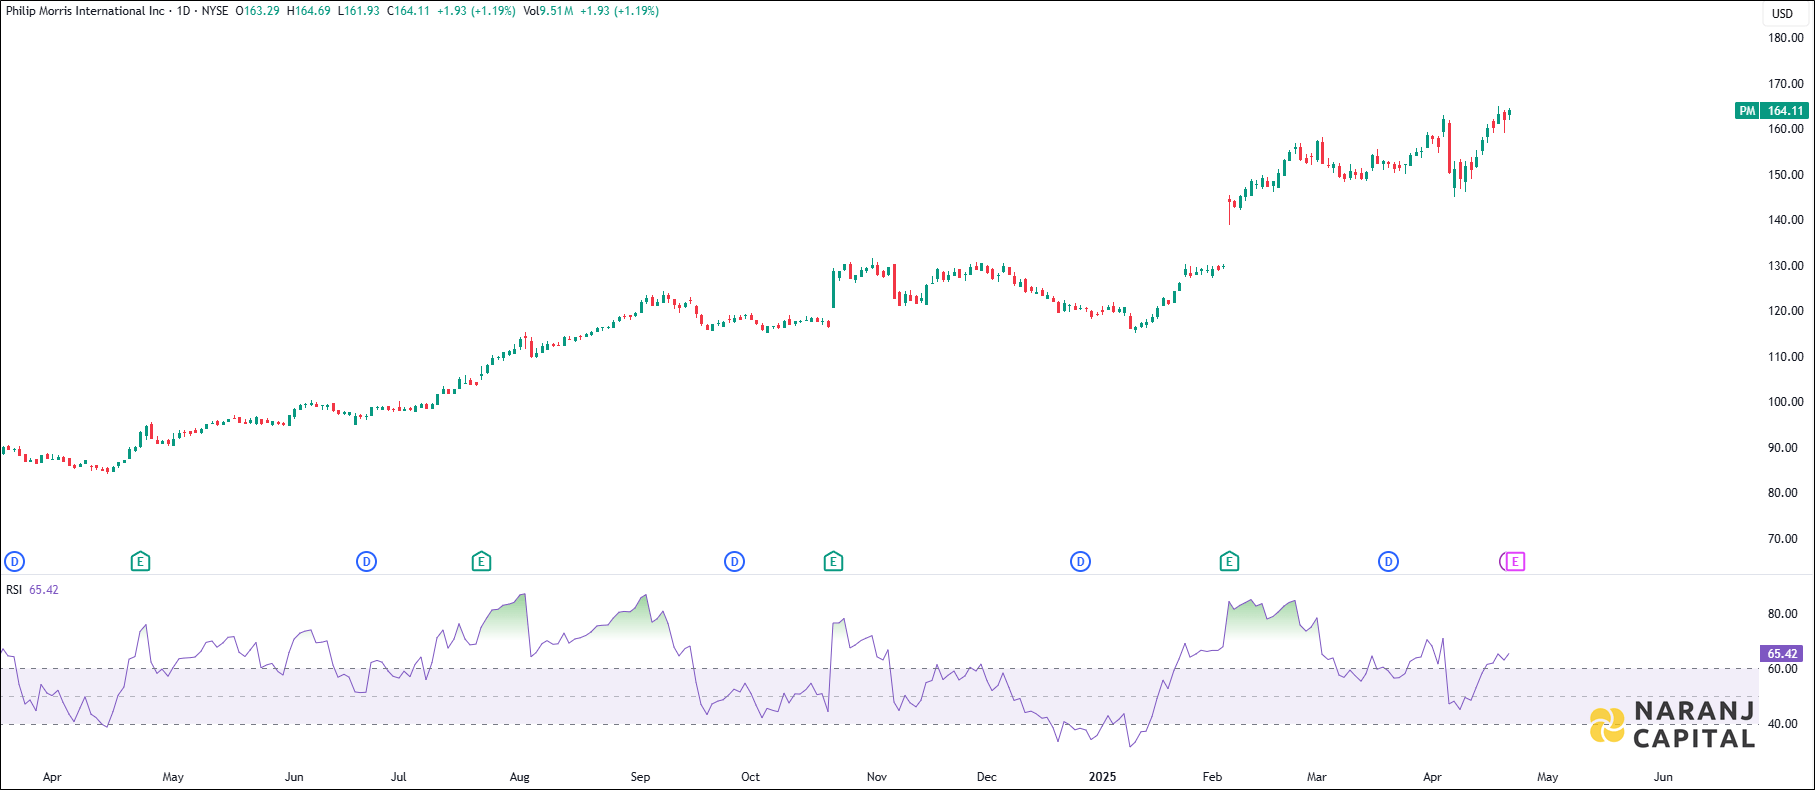
Task: Click the Mar label on the time axis
Action: [x=1317, y=777]
